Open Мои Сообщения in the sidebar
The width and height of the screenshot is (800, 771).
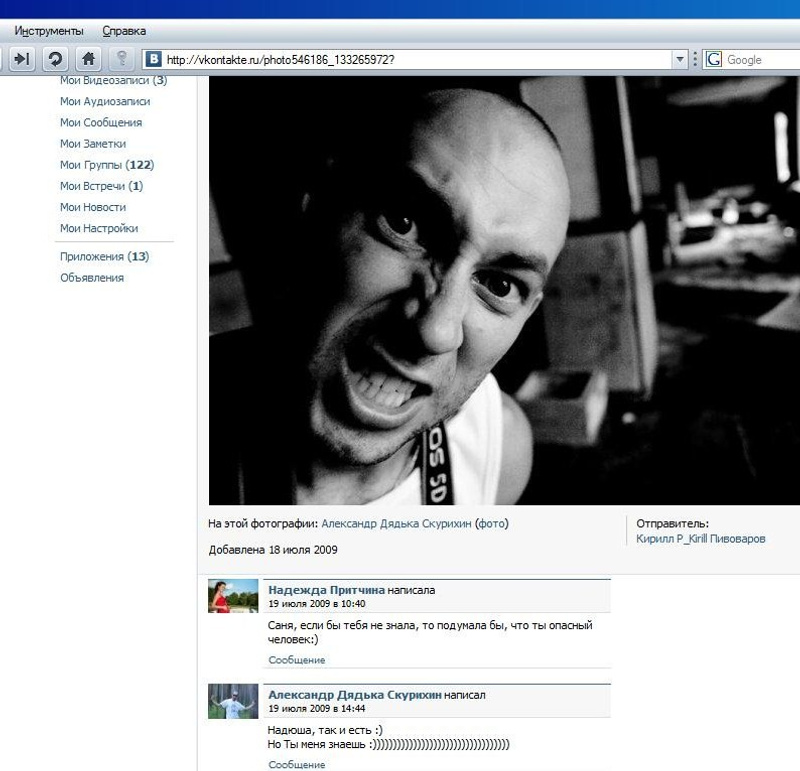(101, 123)
